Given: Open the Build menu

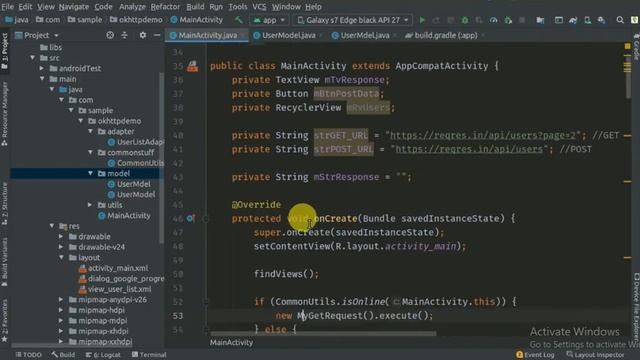Looking at the screenshot, I should (x=195, y=7).
